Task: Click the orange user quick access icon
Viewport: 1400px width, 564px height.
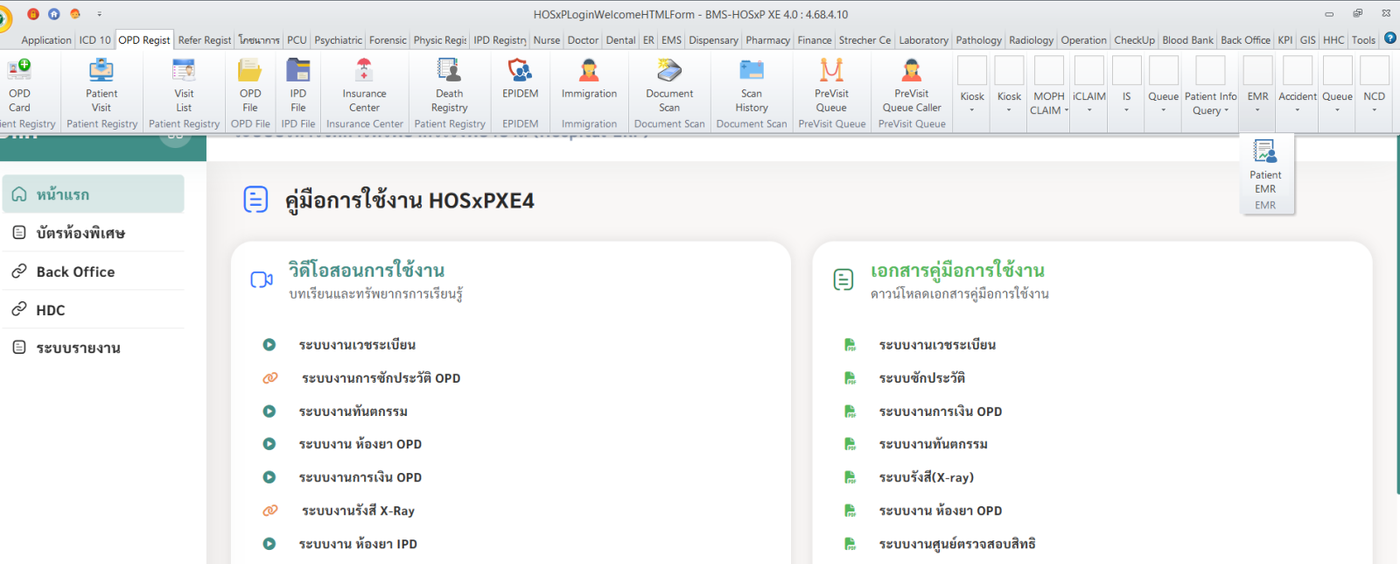Action: 75,14
